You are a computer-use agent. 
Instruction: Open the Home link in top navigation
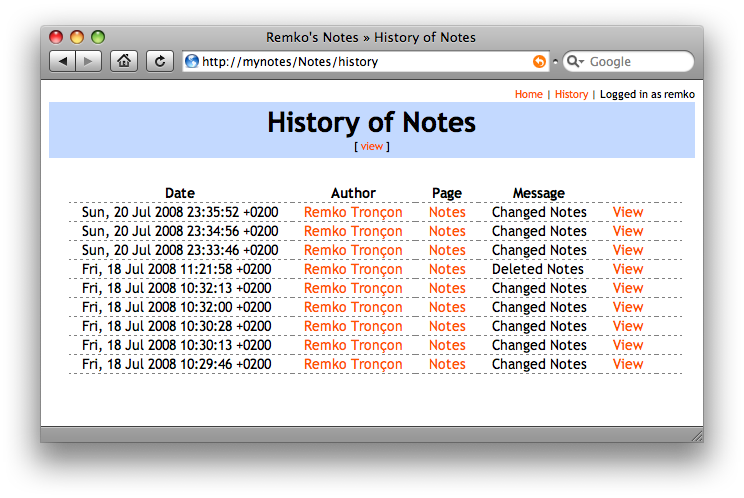pos(528,94)
